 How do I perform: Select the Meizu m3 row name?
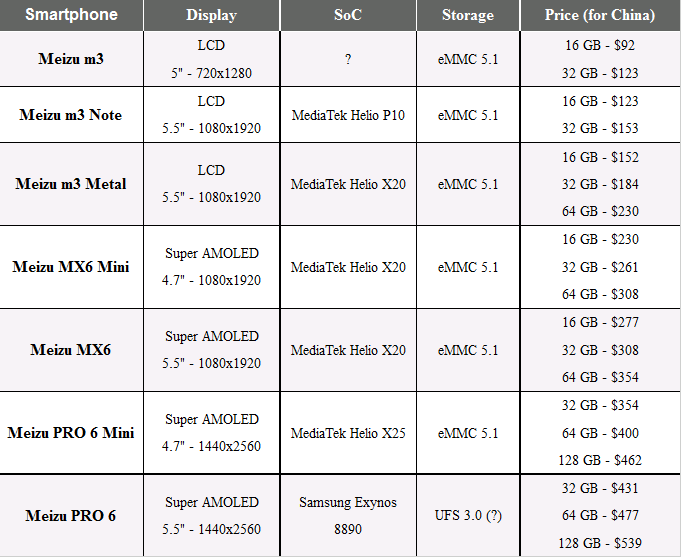pos(71,59)
